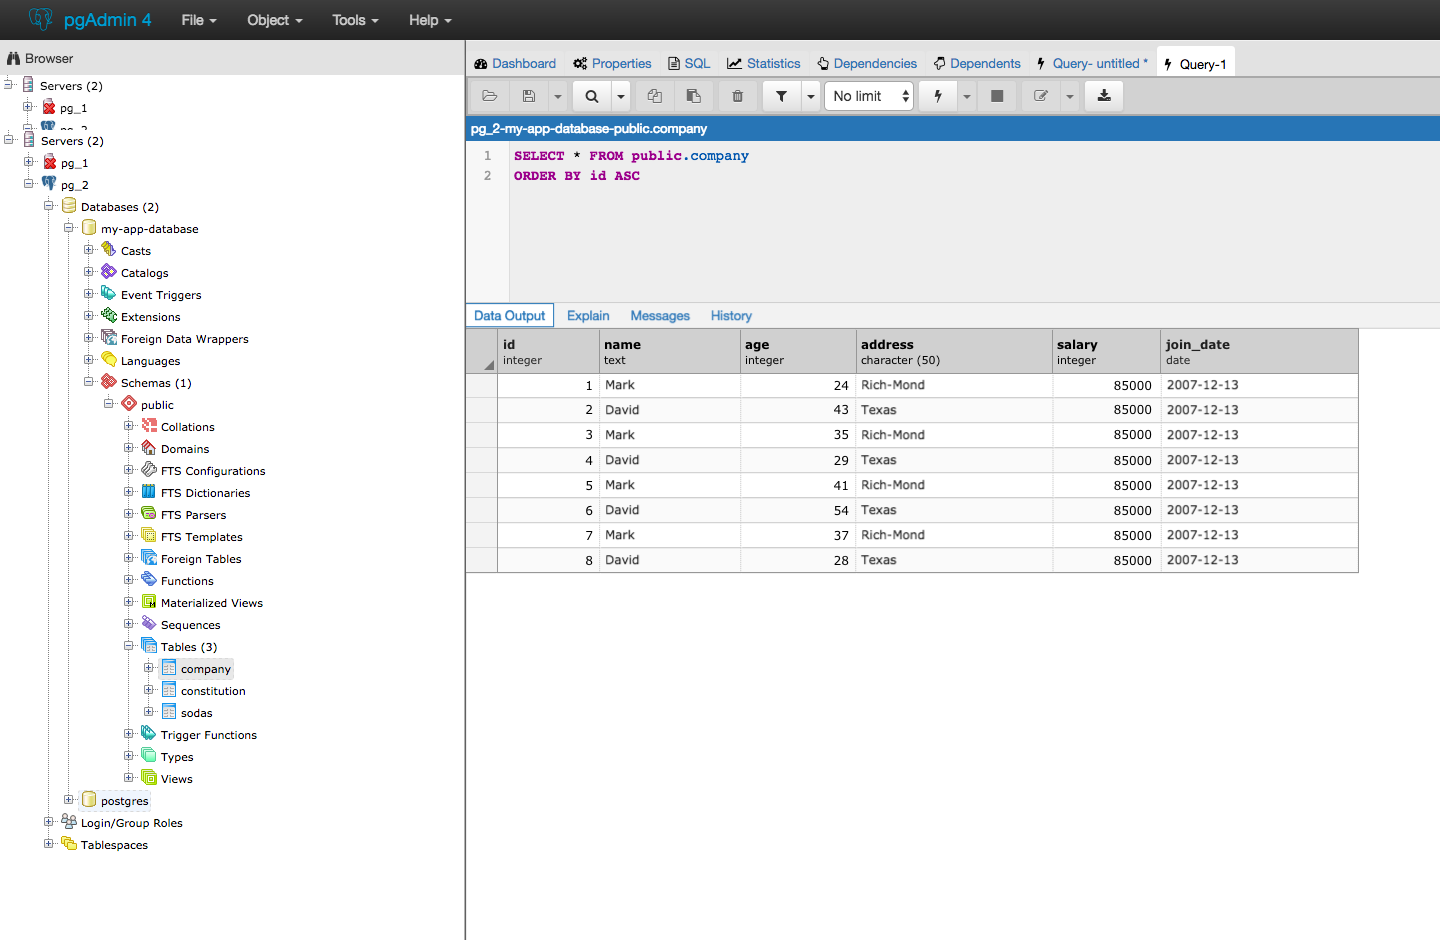Open the Messages panel
Screen dimensions: 1440x940
click(659, 315)
